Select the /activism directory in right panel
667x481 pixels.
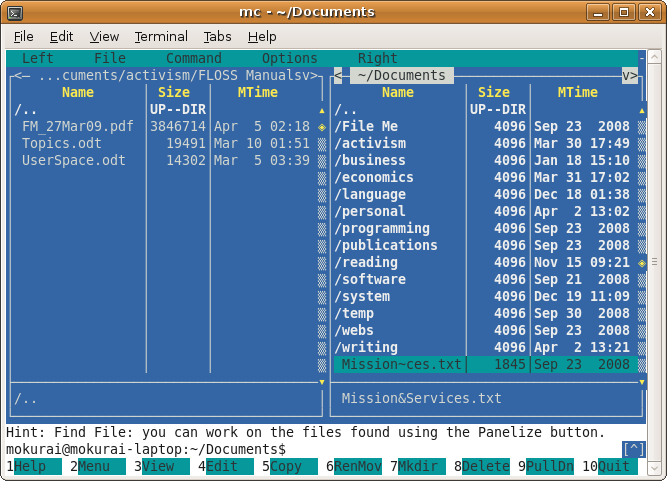pyautogui.click(x=370, y=143)
